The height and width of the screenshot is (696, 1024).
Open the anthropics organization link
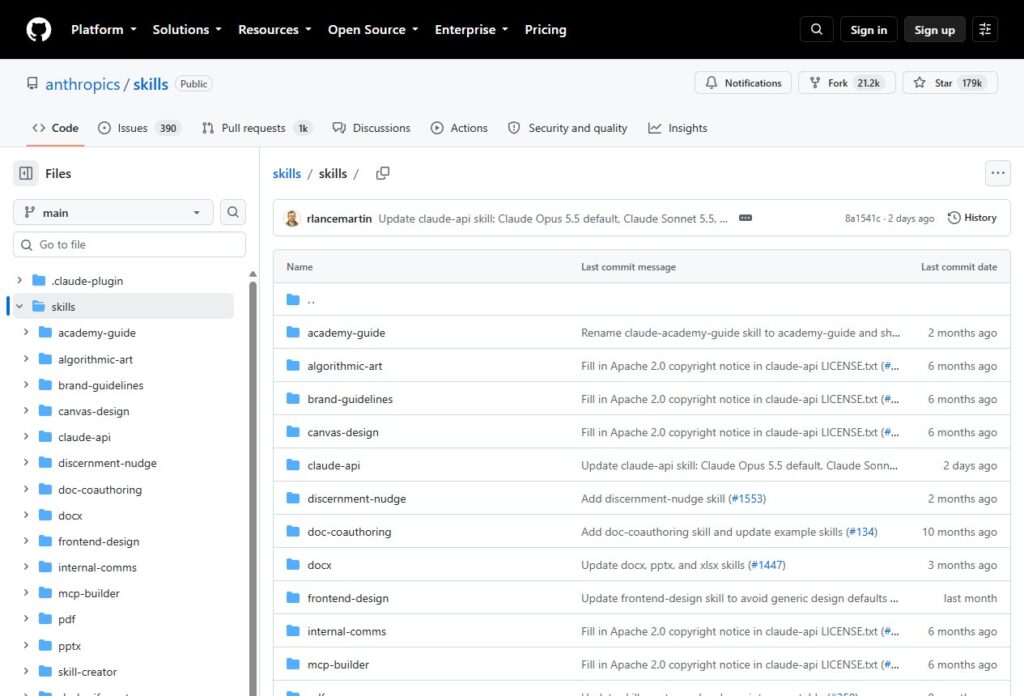pos(82,84)
